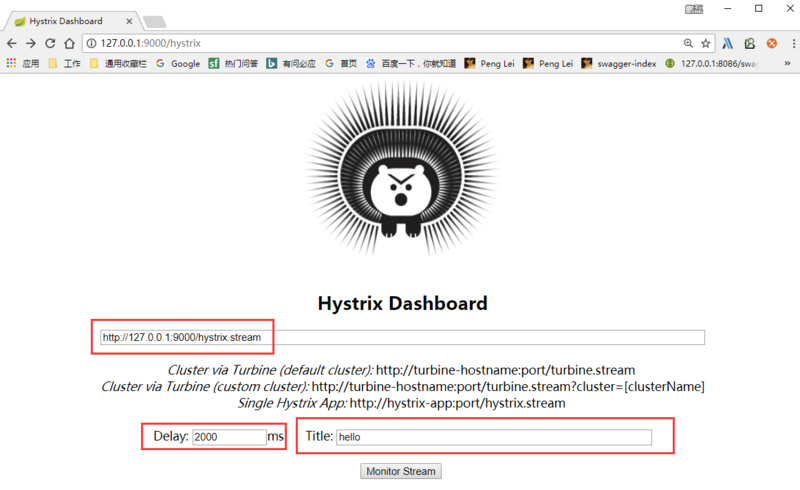Click the Single Hystrix App hystrix.stream example

tap(402, 403)
